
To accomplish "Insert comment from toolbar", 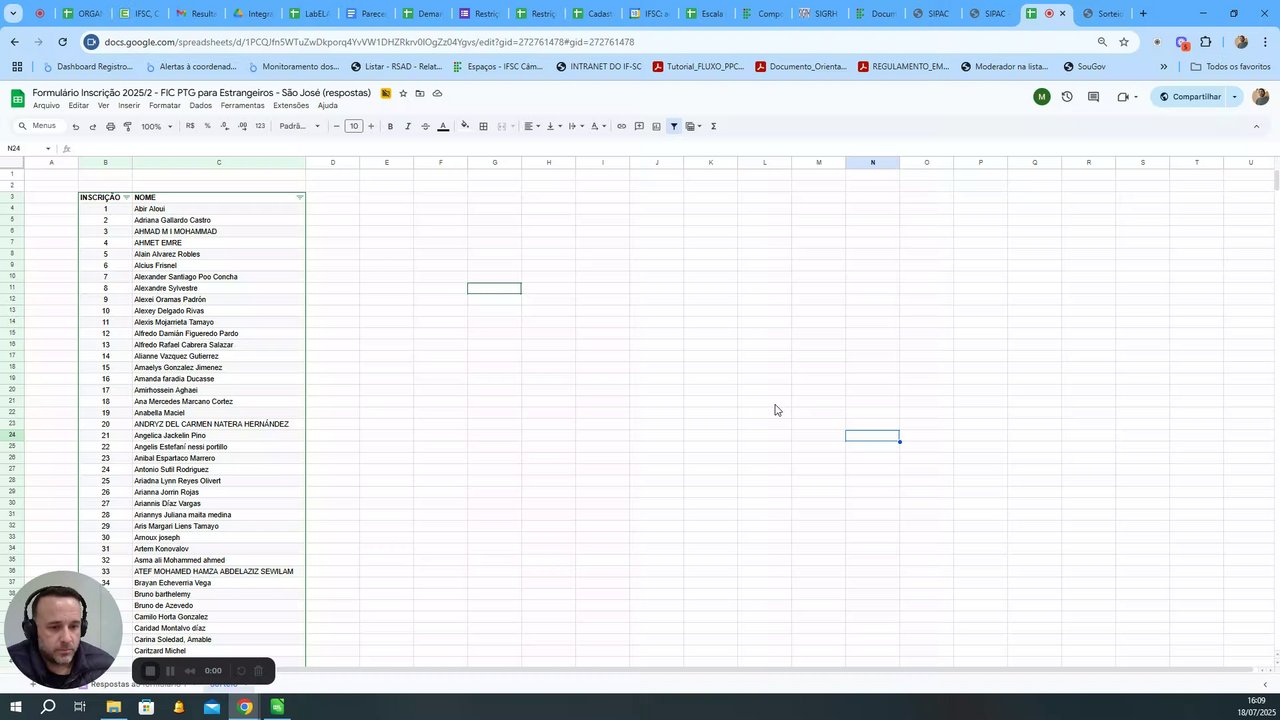I will pos(639,126).
